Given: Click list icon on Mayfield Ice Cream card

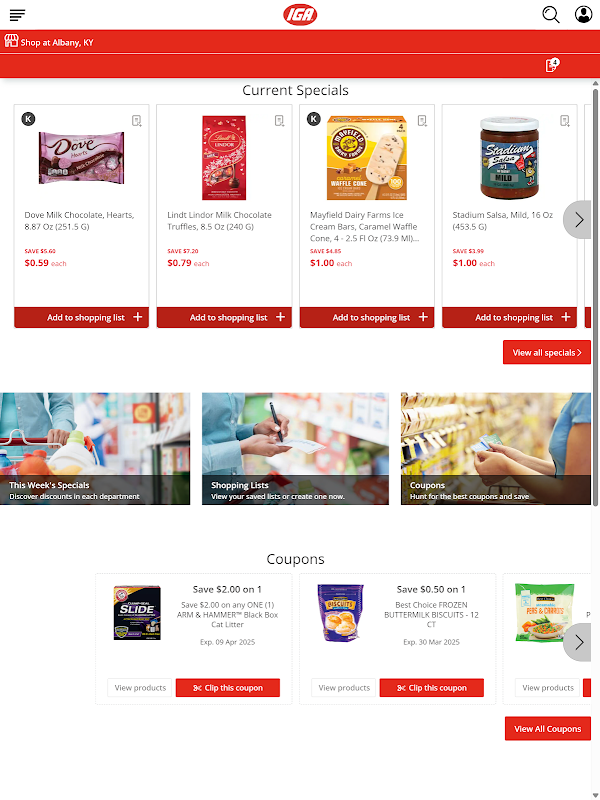Looking at the screenshot, I should [422, 120].
